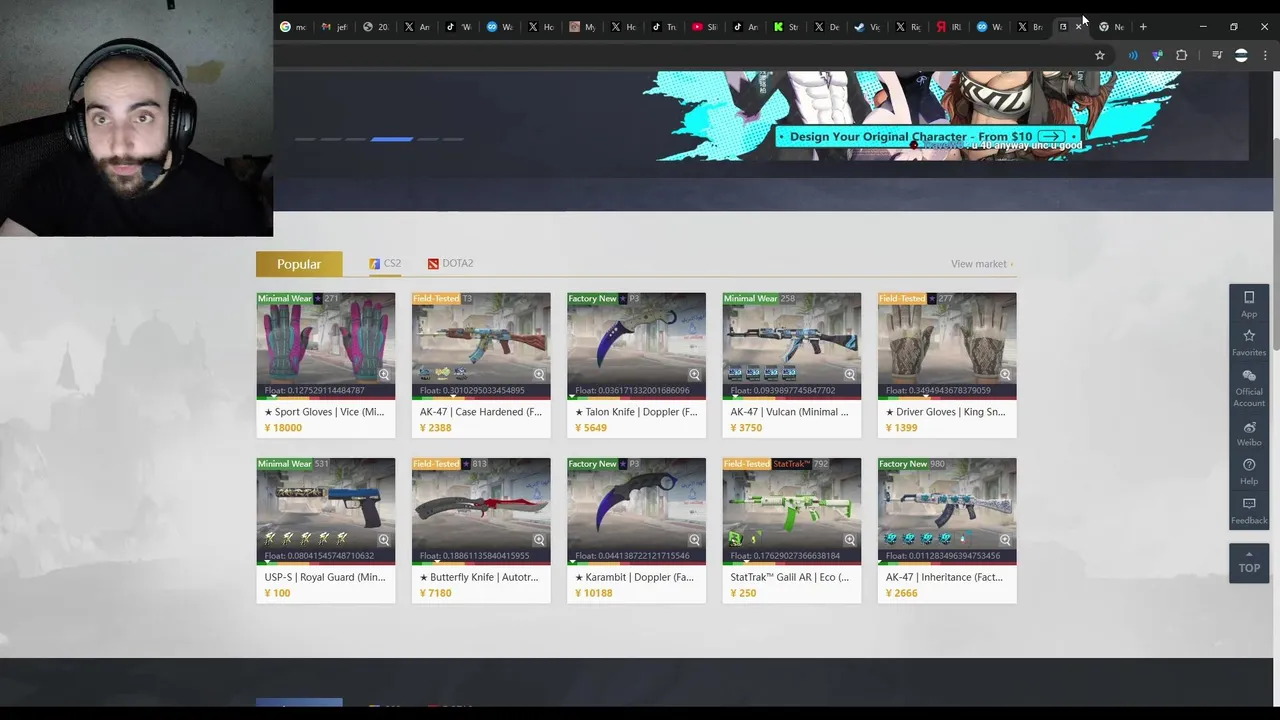The width and height of the screenshot is (1280, 720).
Task: Open Driver Gloves King Snake item name
Action: 945,412
